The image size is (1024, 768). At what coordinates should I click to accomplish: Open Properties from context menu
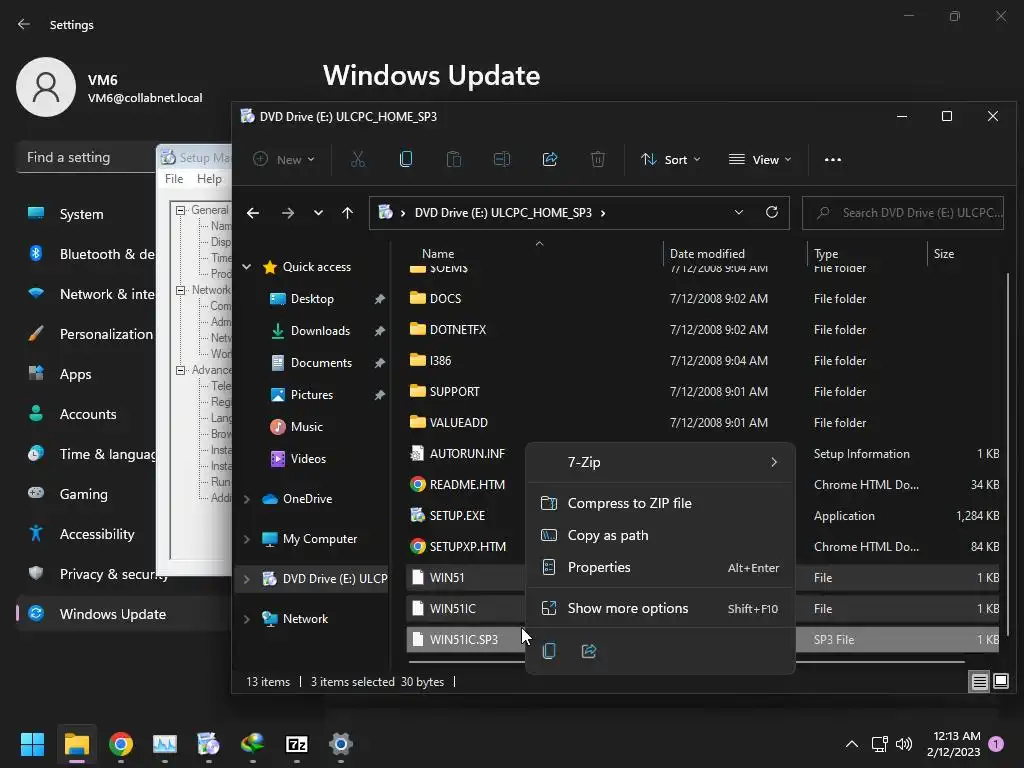point(660,567)
